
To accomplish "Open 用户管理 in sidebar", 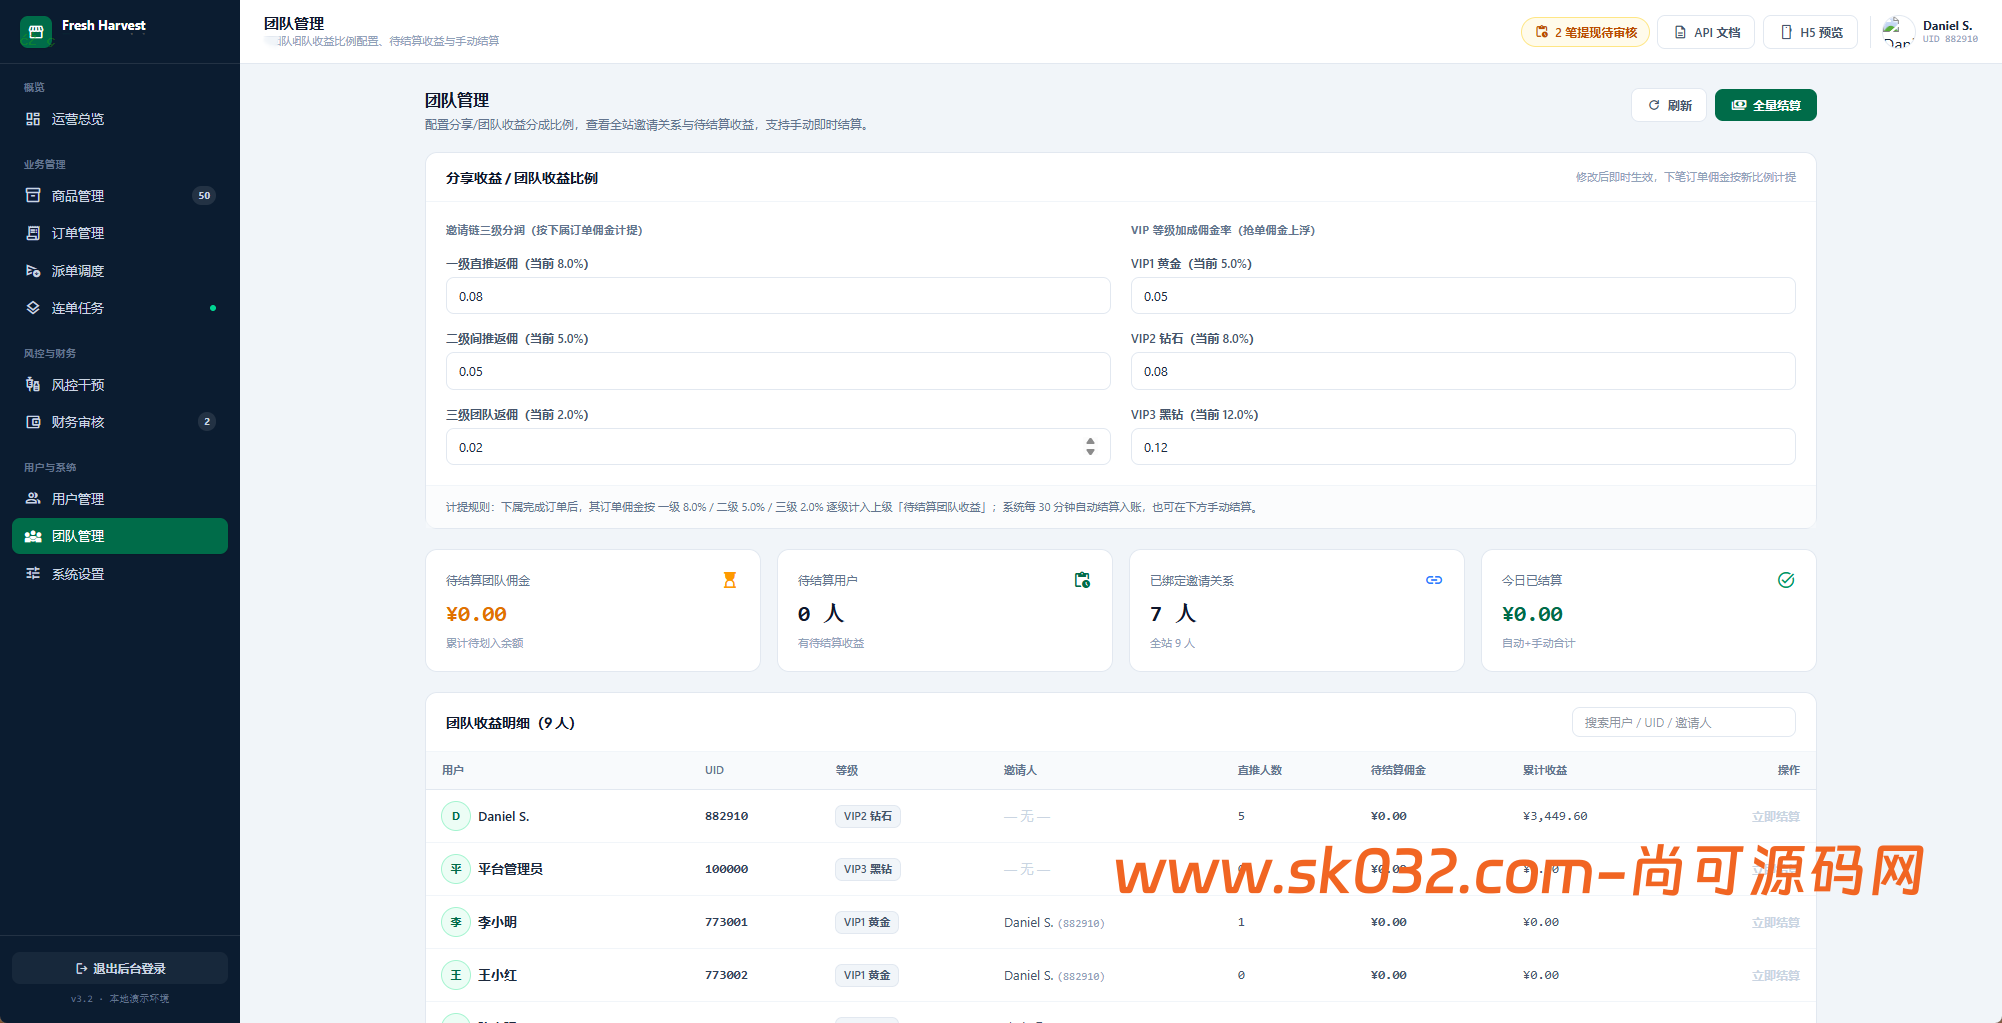I will click(x=120, y=499).
